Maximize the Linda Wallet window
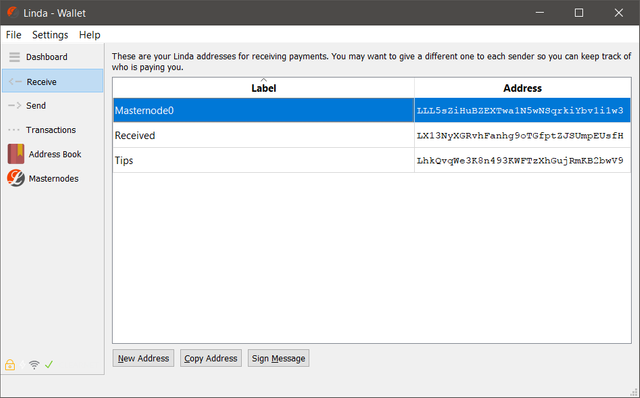 click(x=579, y=13)
